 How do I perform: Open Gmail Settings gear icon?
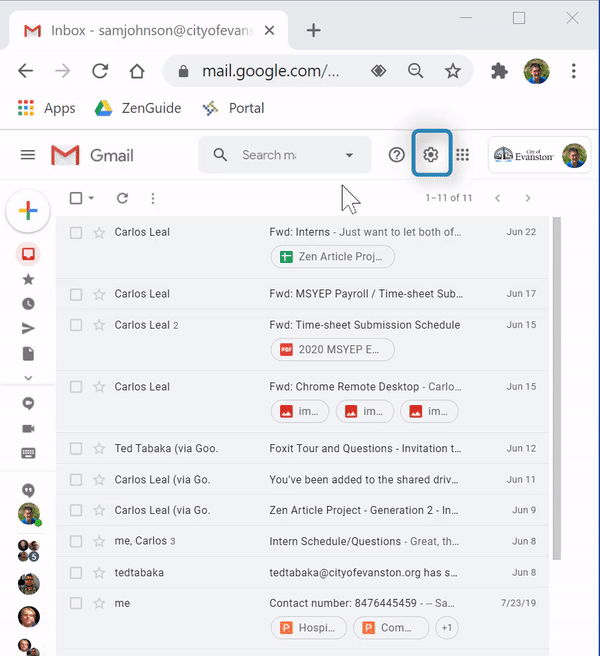coord(431,155)
